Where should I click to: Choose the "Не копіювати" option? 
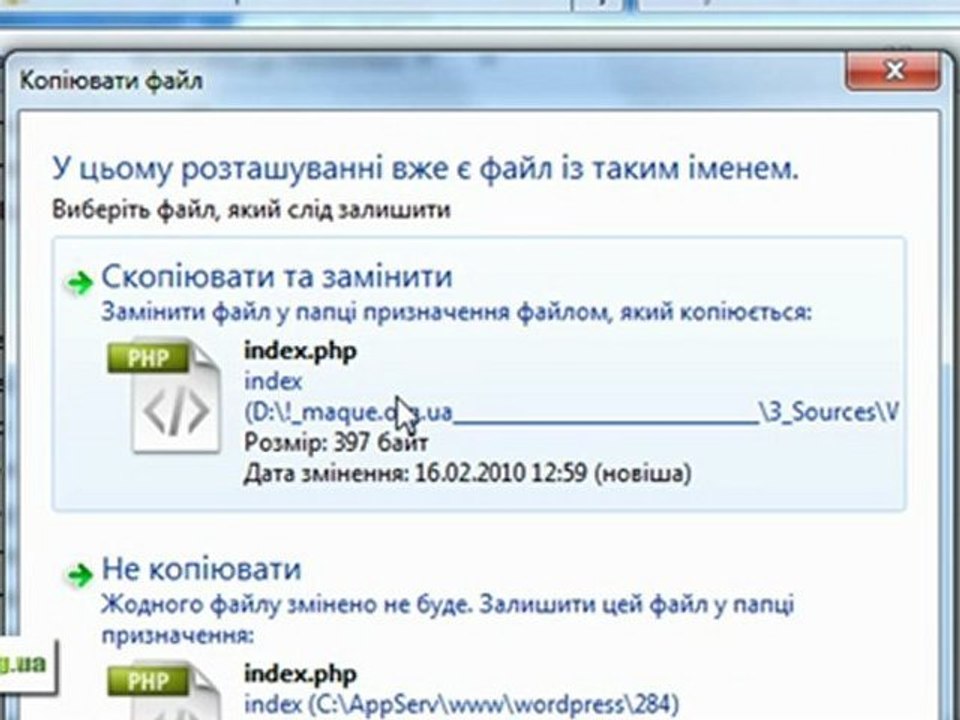click(201, 569)
